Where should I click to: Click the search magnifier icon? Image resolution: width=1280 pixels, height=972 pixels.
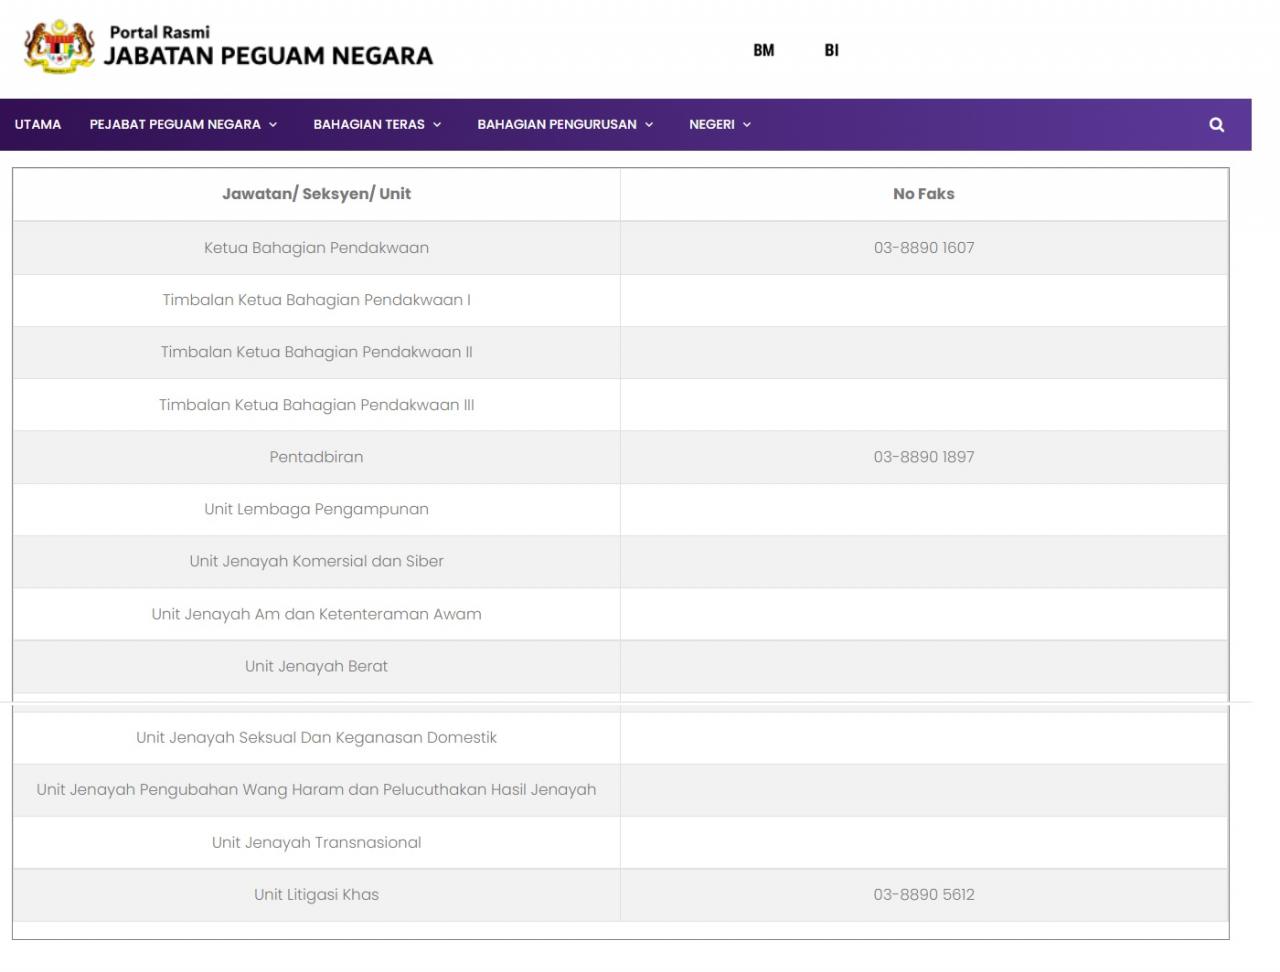coord(1216,125)
